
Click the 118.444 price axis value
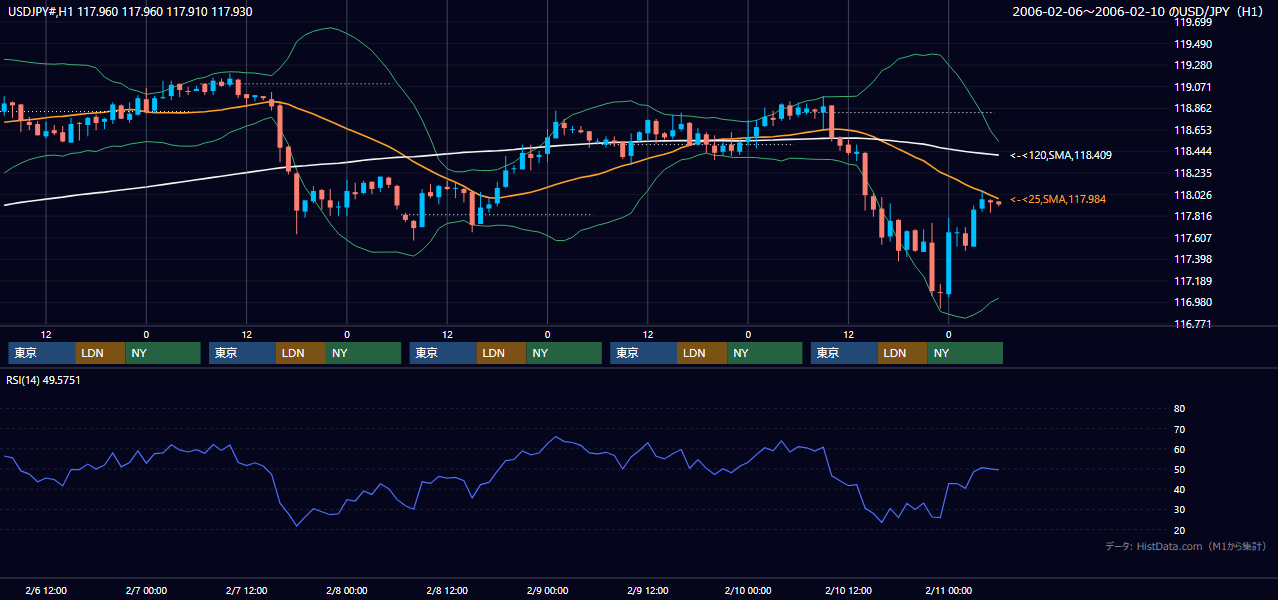point(1192,152)
